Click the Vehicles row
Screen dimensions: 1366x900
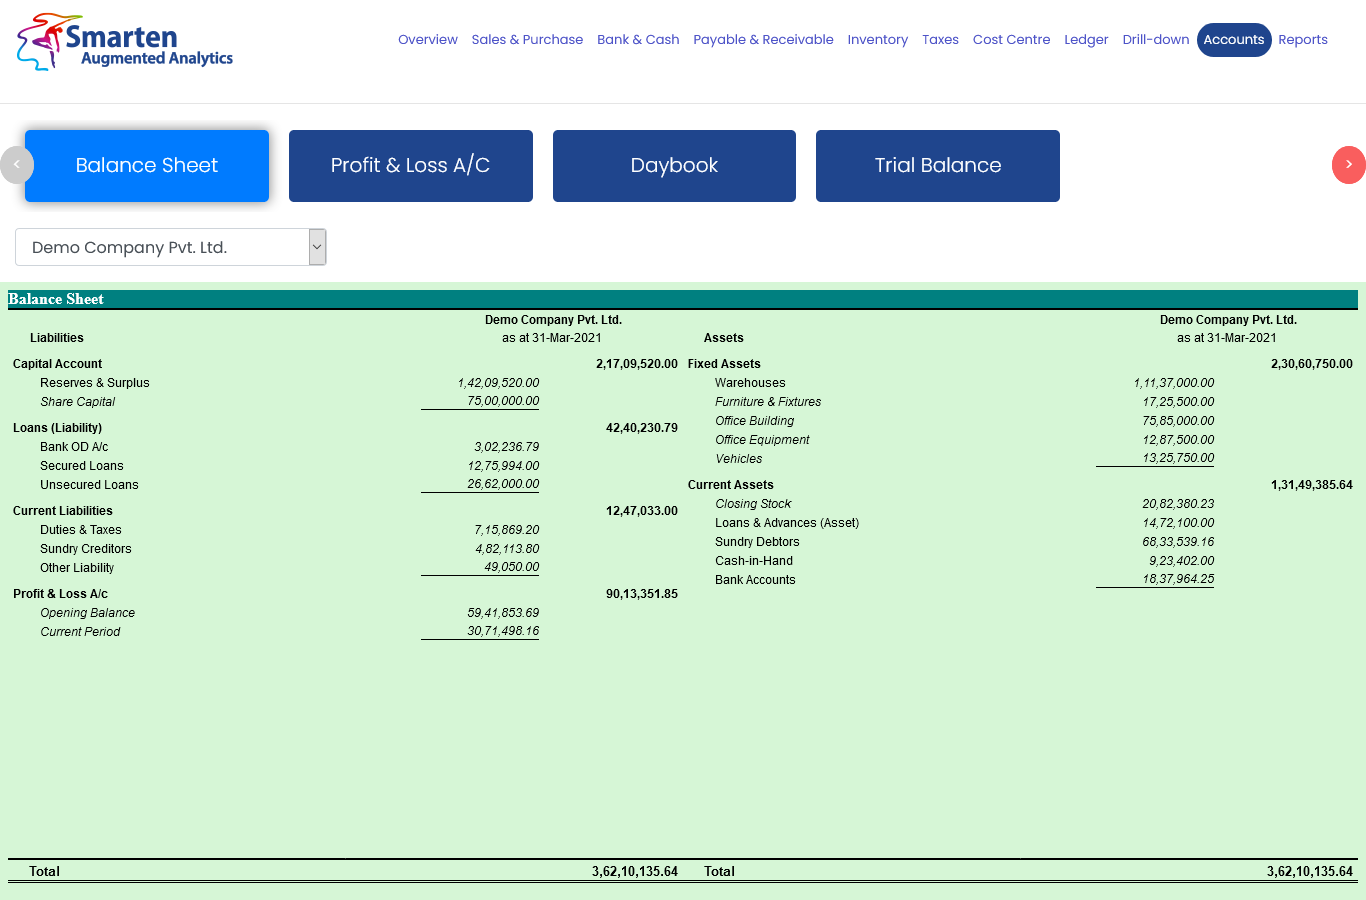(x=739, y=459)
